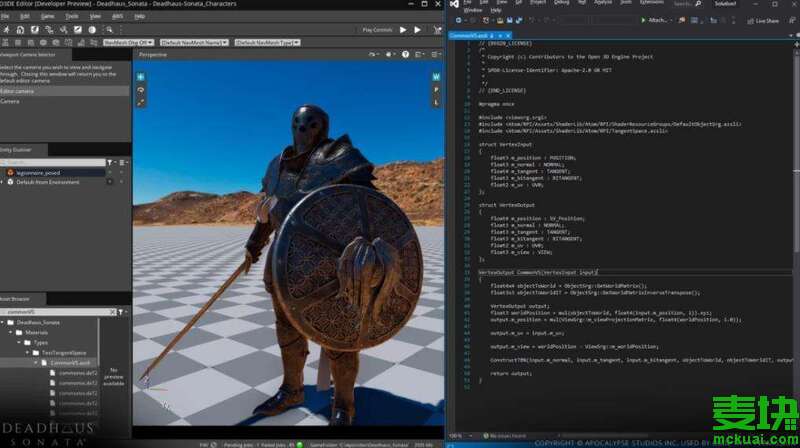Collapse the Deadhaus_Sonata folder
The width and height of the screenshot is (800, 448).
[3, 322]
